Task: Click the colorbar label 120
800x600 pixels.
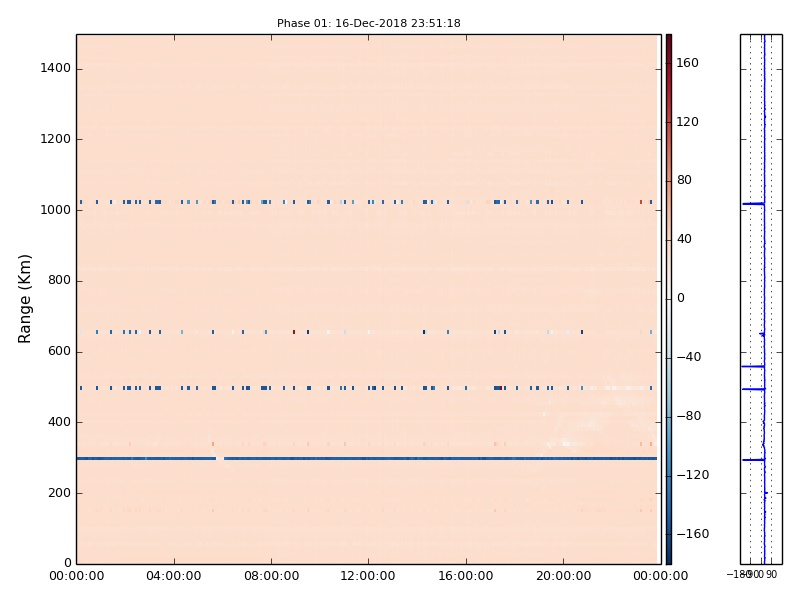Action: [687, 122]
